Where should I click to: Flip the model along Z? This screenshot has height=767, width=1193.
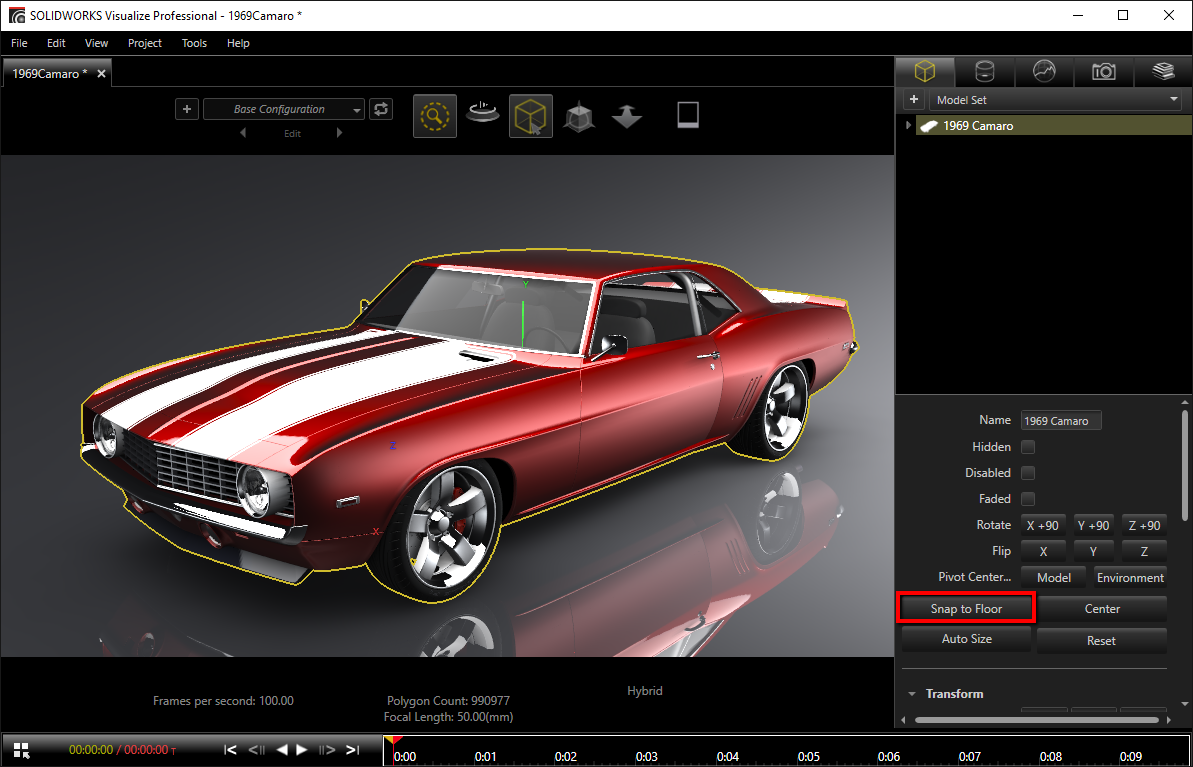pyautogui.click(x=1144, y=552)
